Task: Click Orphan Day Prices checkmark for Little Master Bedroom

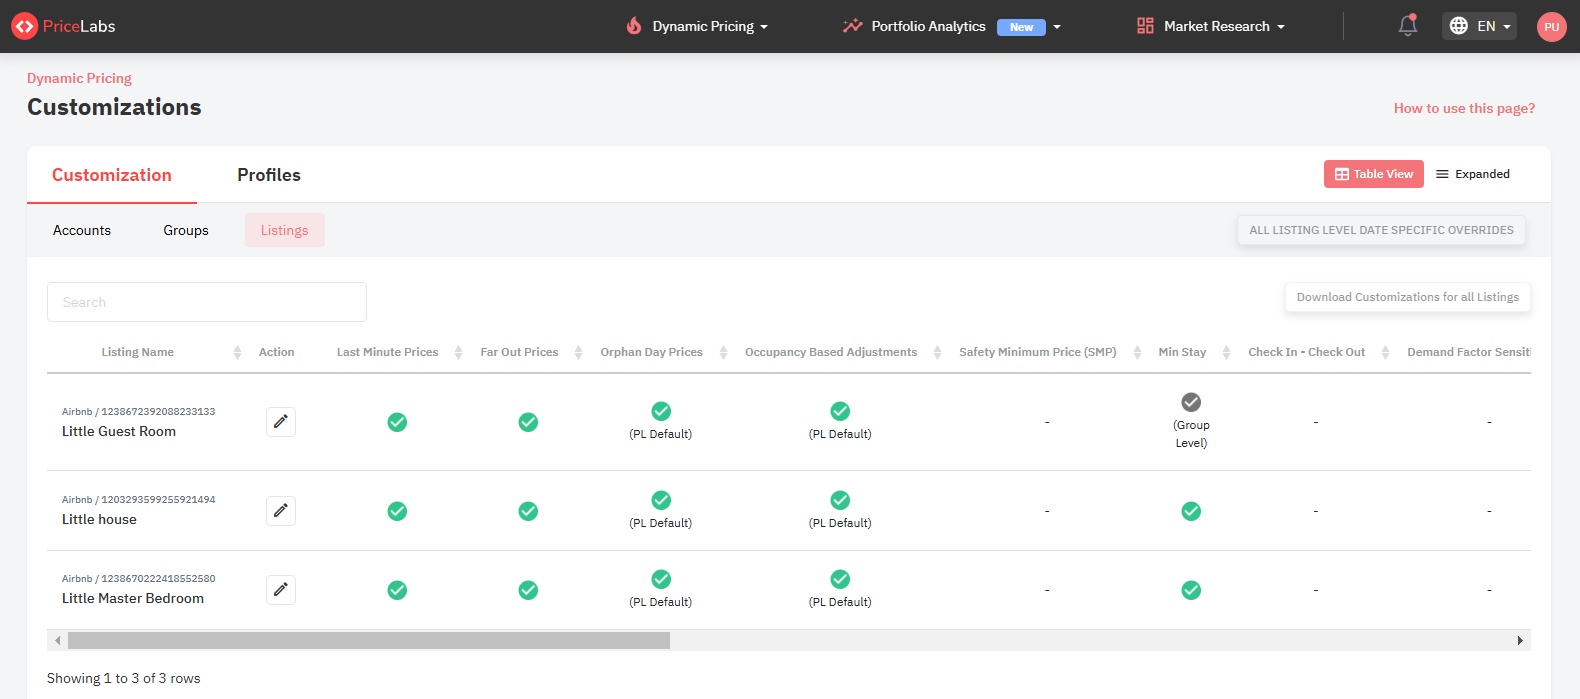Action: 661,579
